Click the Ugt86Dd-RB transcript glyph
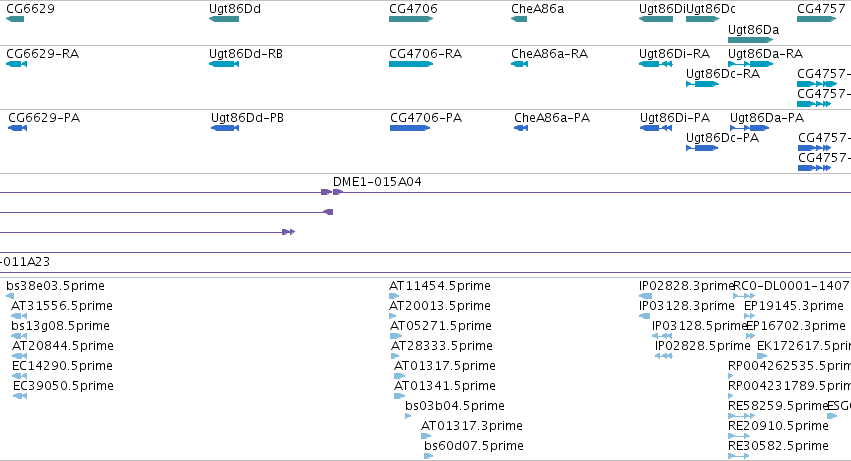The image size is (851, 461). [x=224, y=64]
